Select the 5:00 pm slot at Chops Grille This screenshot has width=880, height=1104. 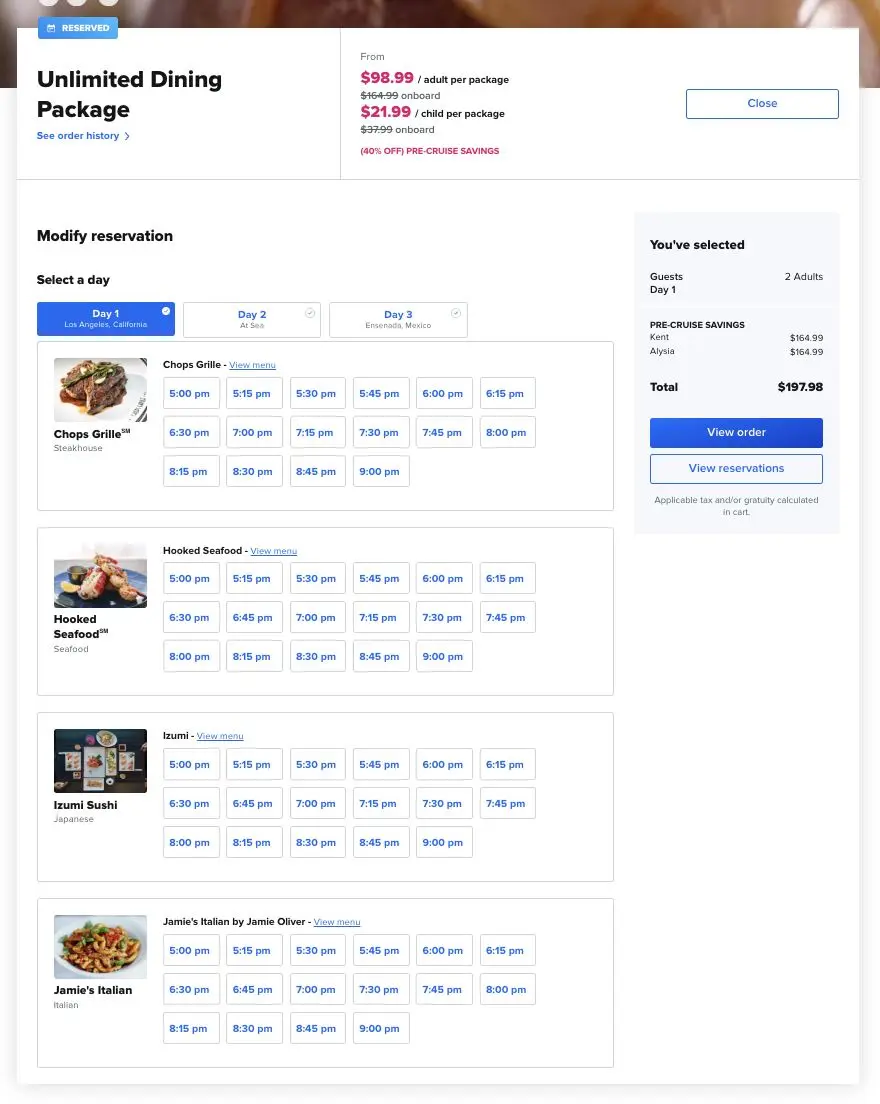190,393
